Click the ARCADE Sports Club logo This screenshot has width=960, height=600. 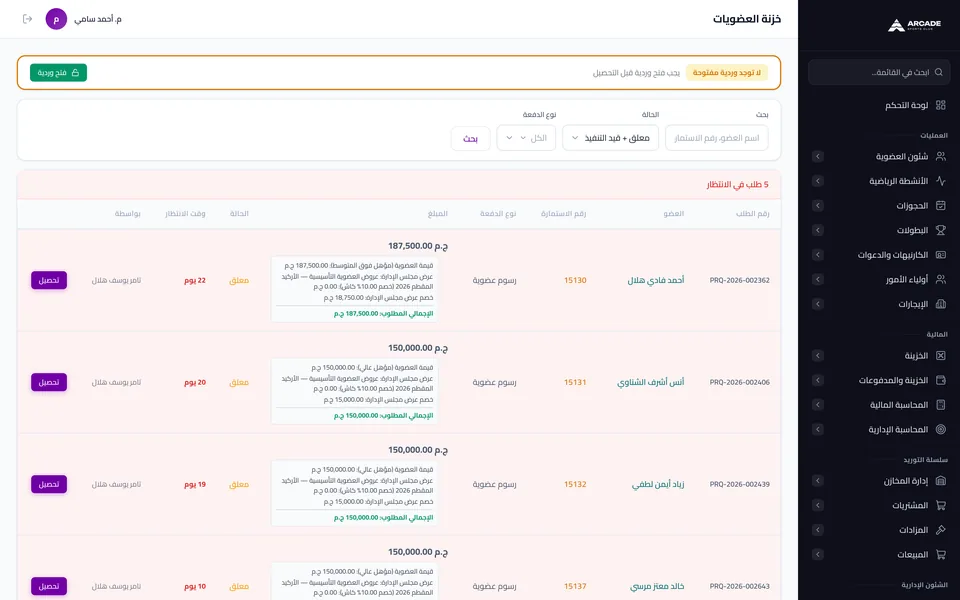click(x=914, y=25)
